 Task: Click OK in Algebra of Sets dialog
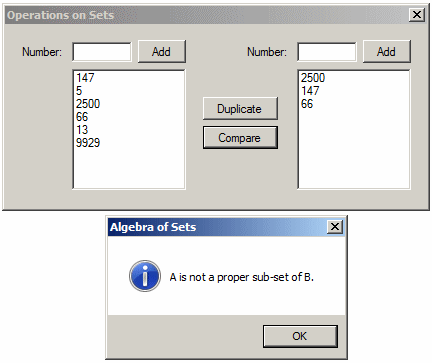[300, 336]
